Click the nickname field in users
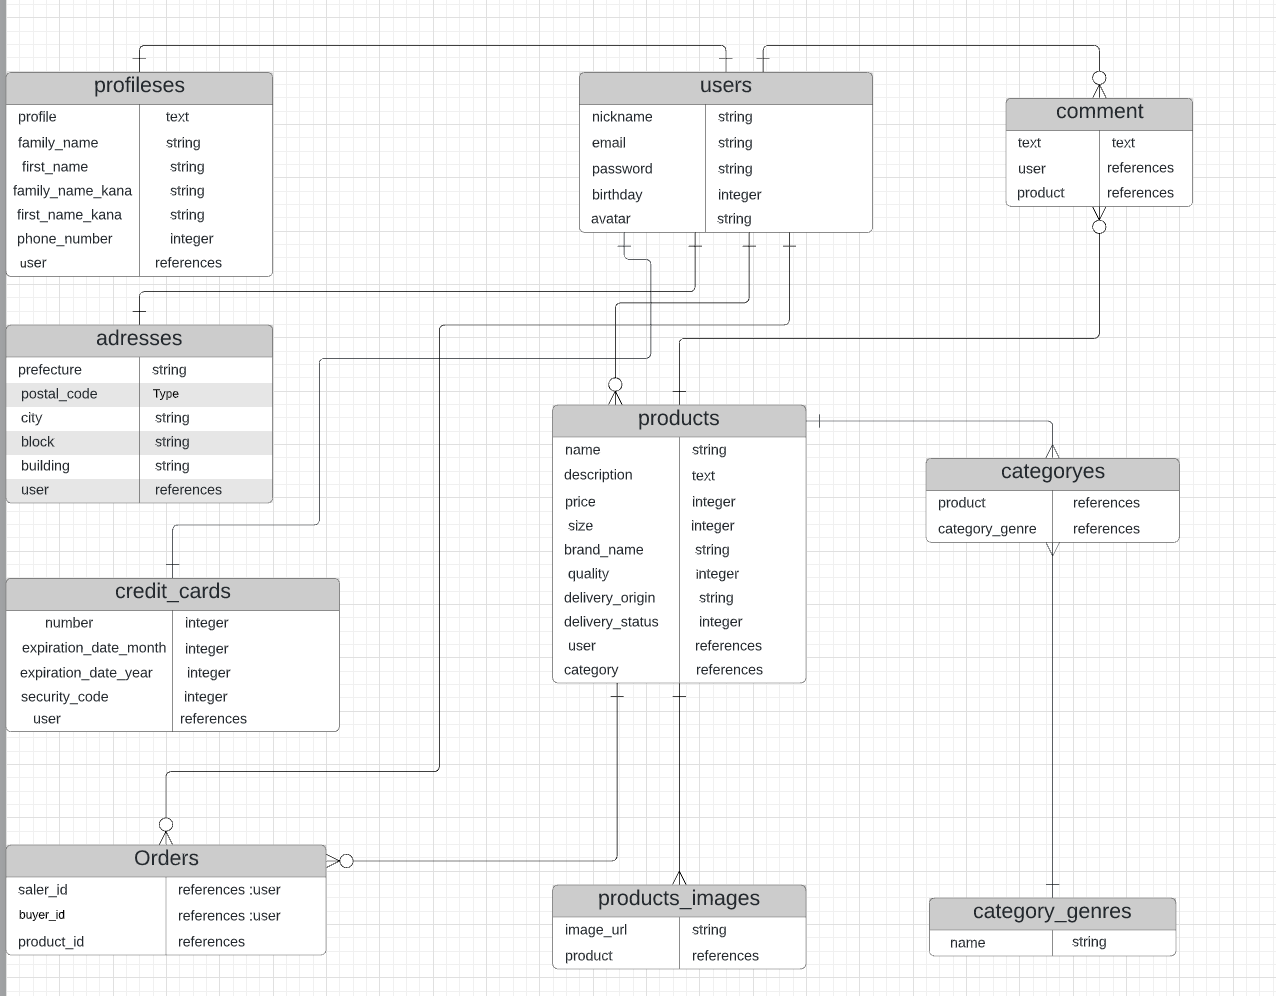This screenshot has width=1276, height=996. [x=622, y=117]
